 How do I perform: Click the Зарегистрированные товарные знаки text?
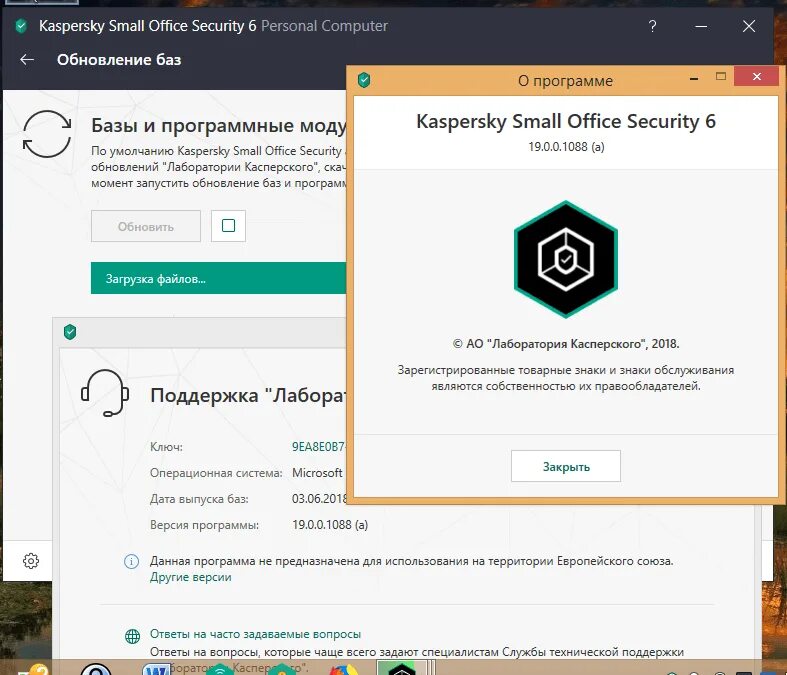pos(566,378)
